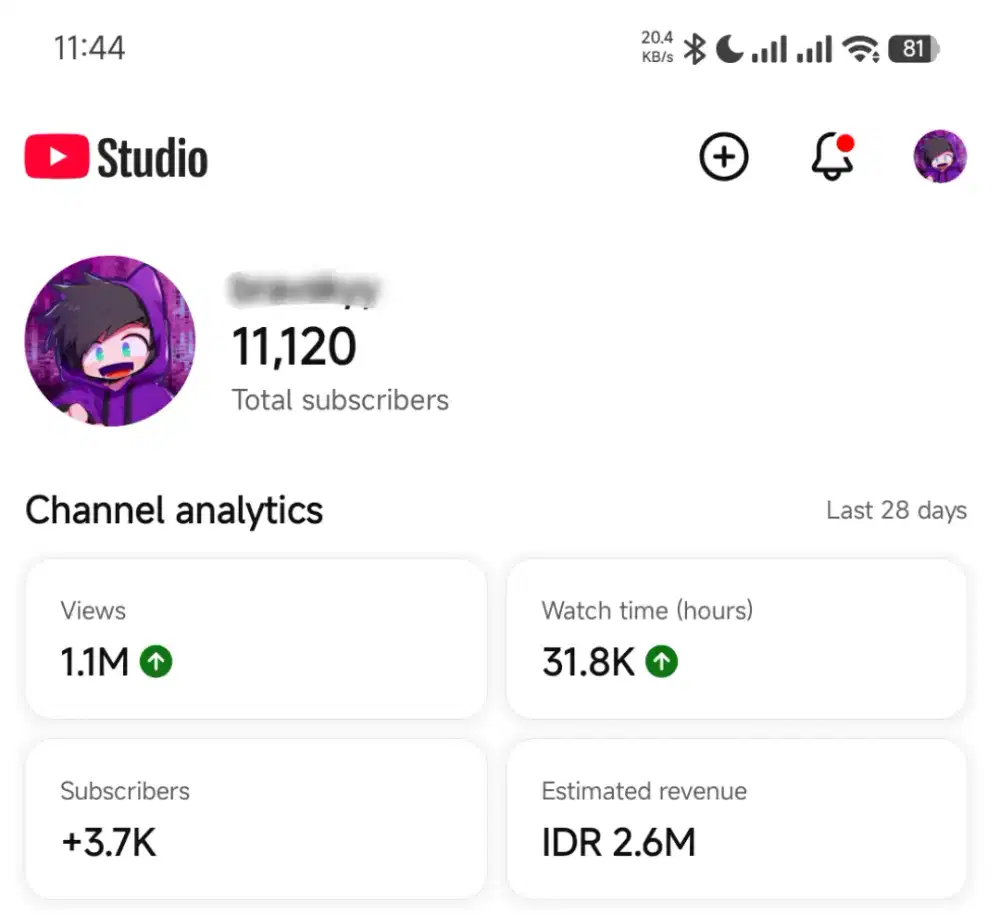
Task: Tap the Bluetooth status icon
Action: coord(694,48)
